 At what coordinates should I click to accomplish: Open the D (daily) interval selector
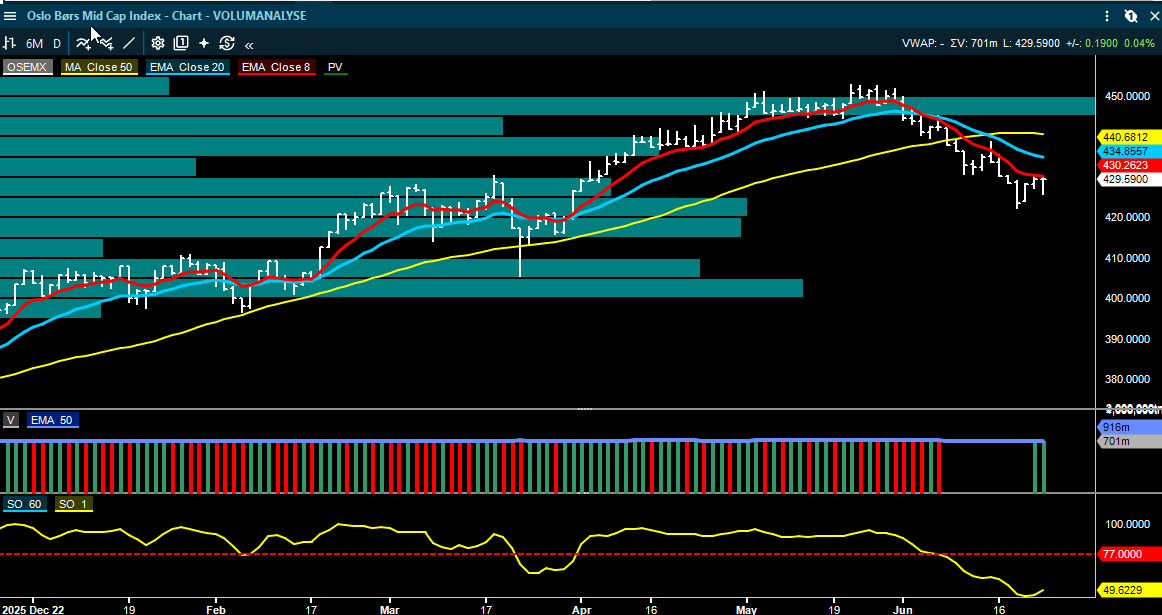(x=57, y=44)
